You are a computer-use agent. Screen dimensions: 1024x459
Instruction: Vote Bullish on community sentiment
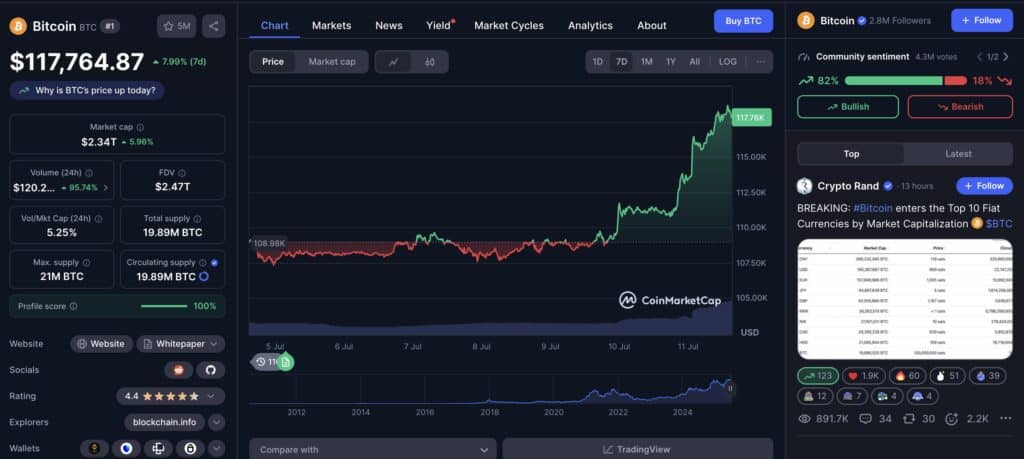click(x=848, y=106)
